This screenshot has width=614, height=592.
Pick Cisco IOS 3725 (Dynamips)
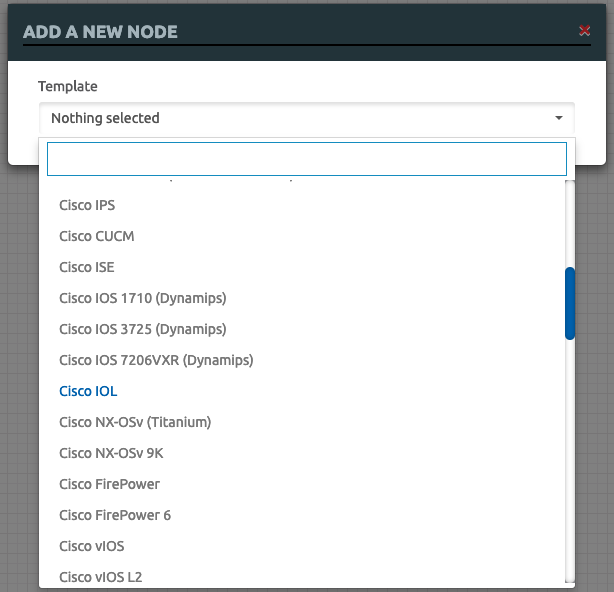pyautogui.click(x=302, y=329)
